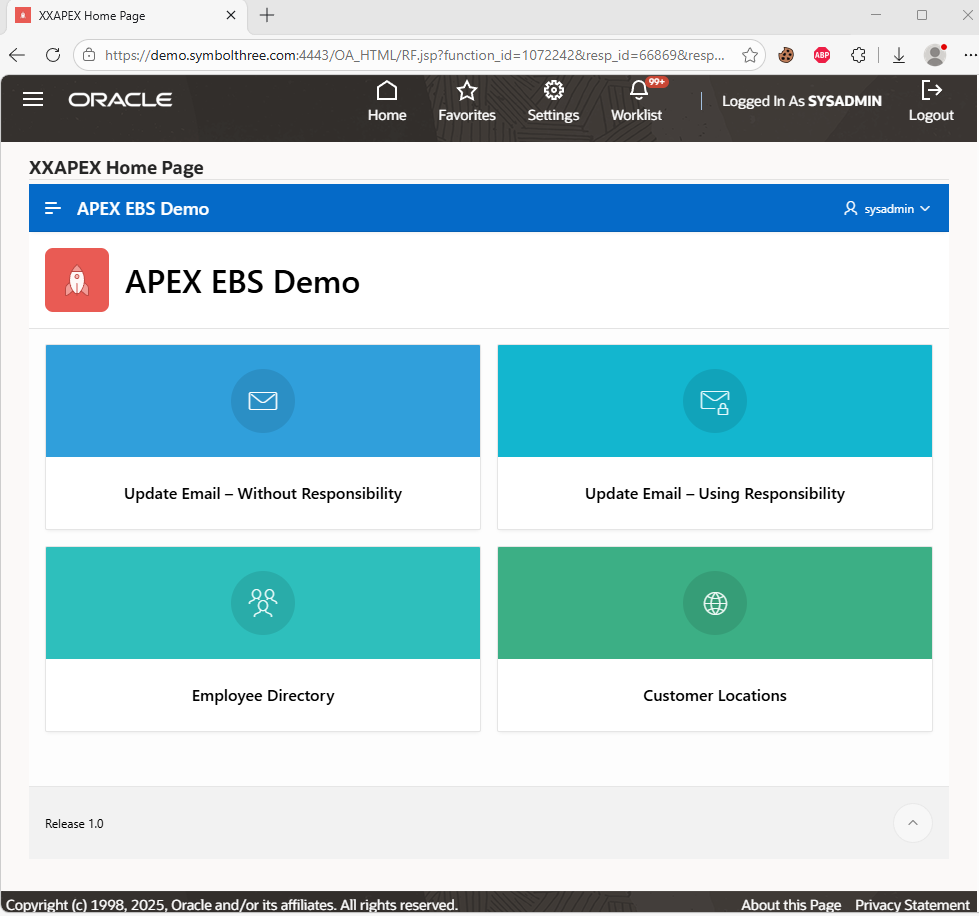Open the browser profile avatar
The height and width of the screenshot is (916, 979).
935,55
